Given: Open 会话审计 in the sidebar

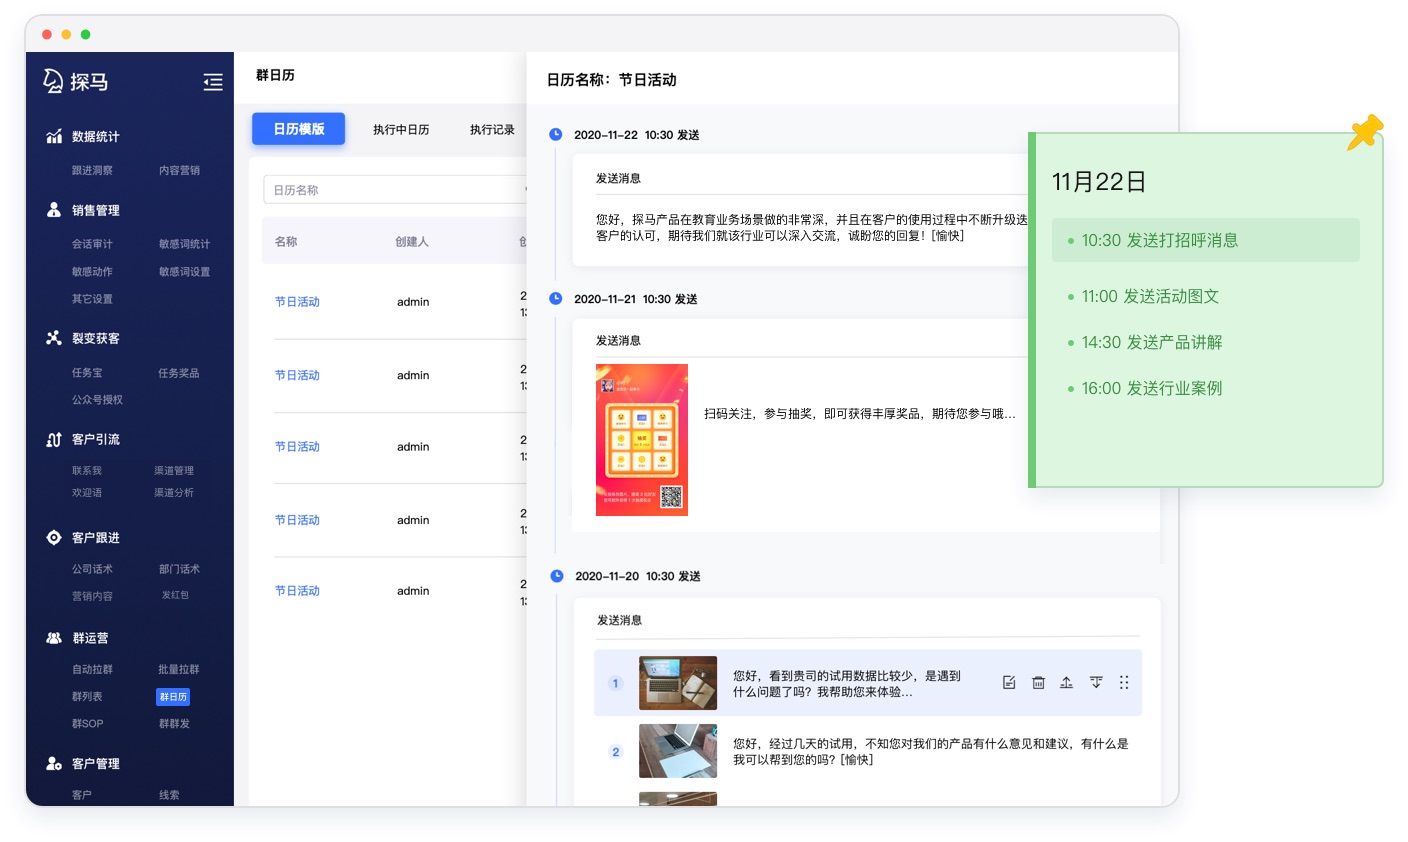Looking at the screenshot, I should (x=92, y=244).
